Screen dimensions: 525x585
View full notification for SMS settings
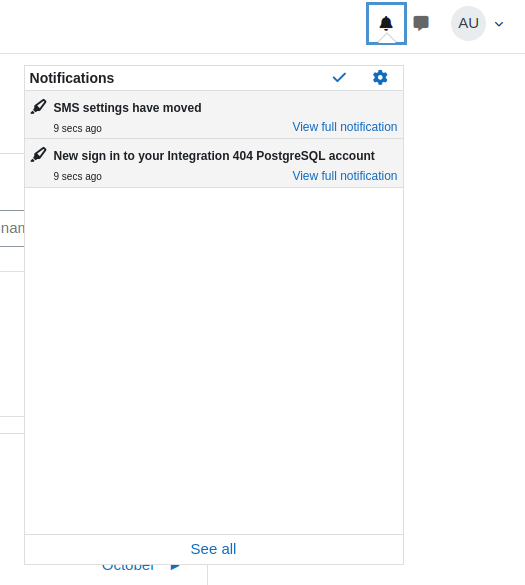344,127
